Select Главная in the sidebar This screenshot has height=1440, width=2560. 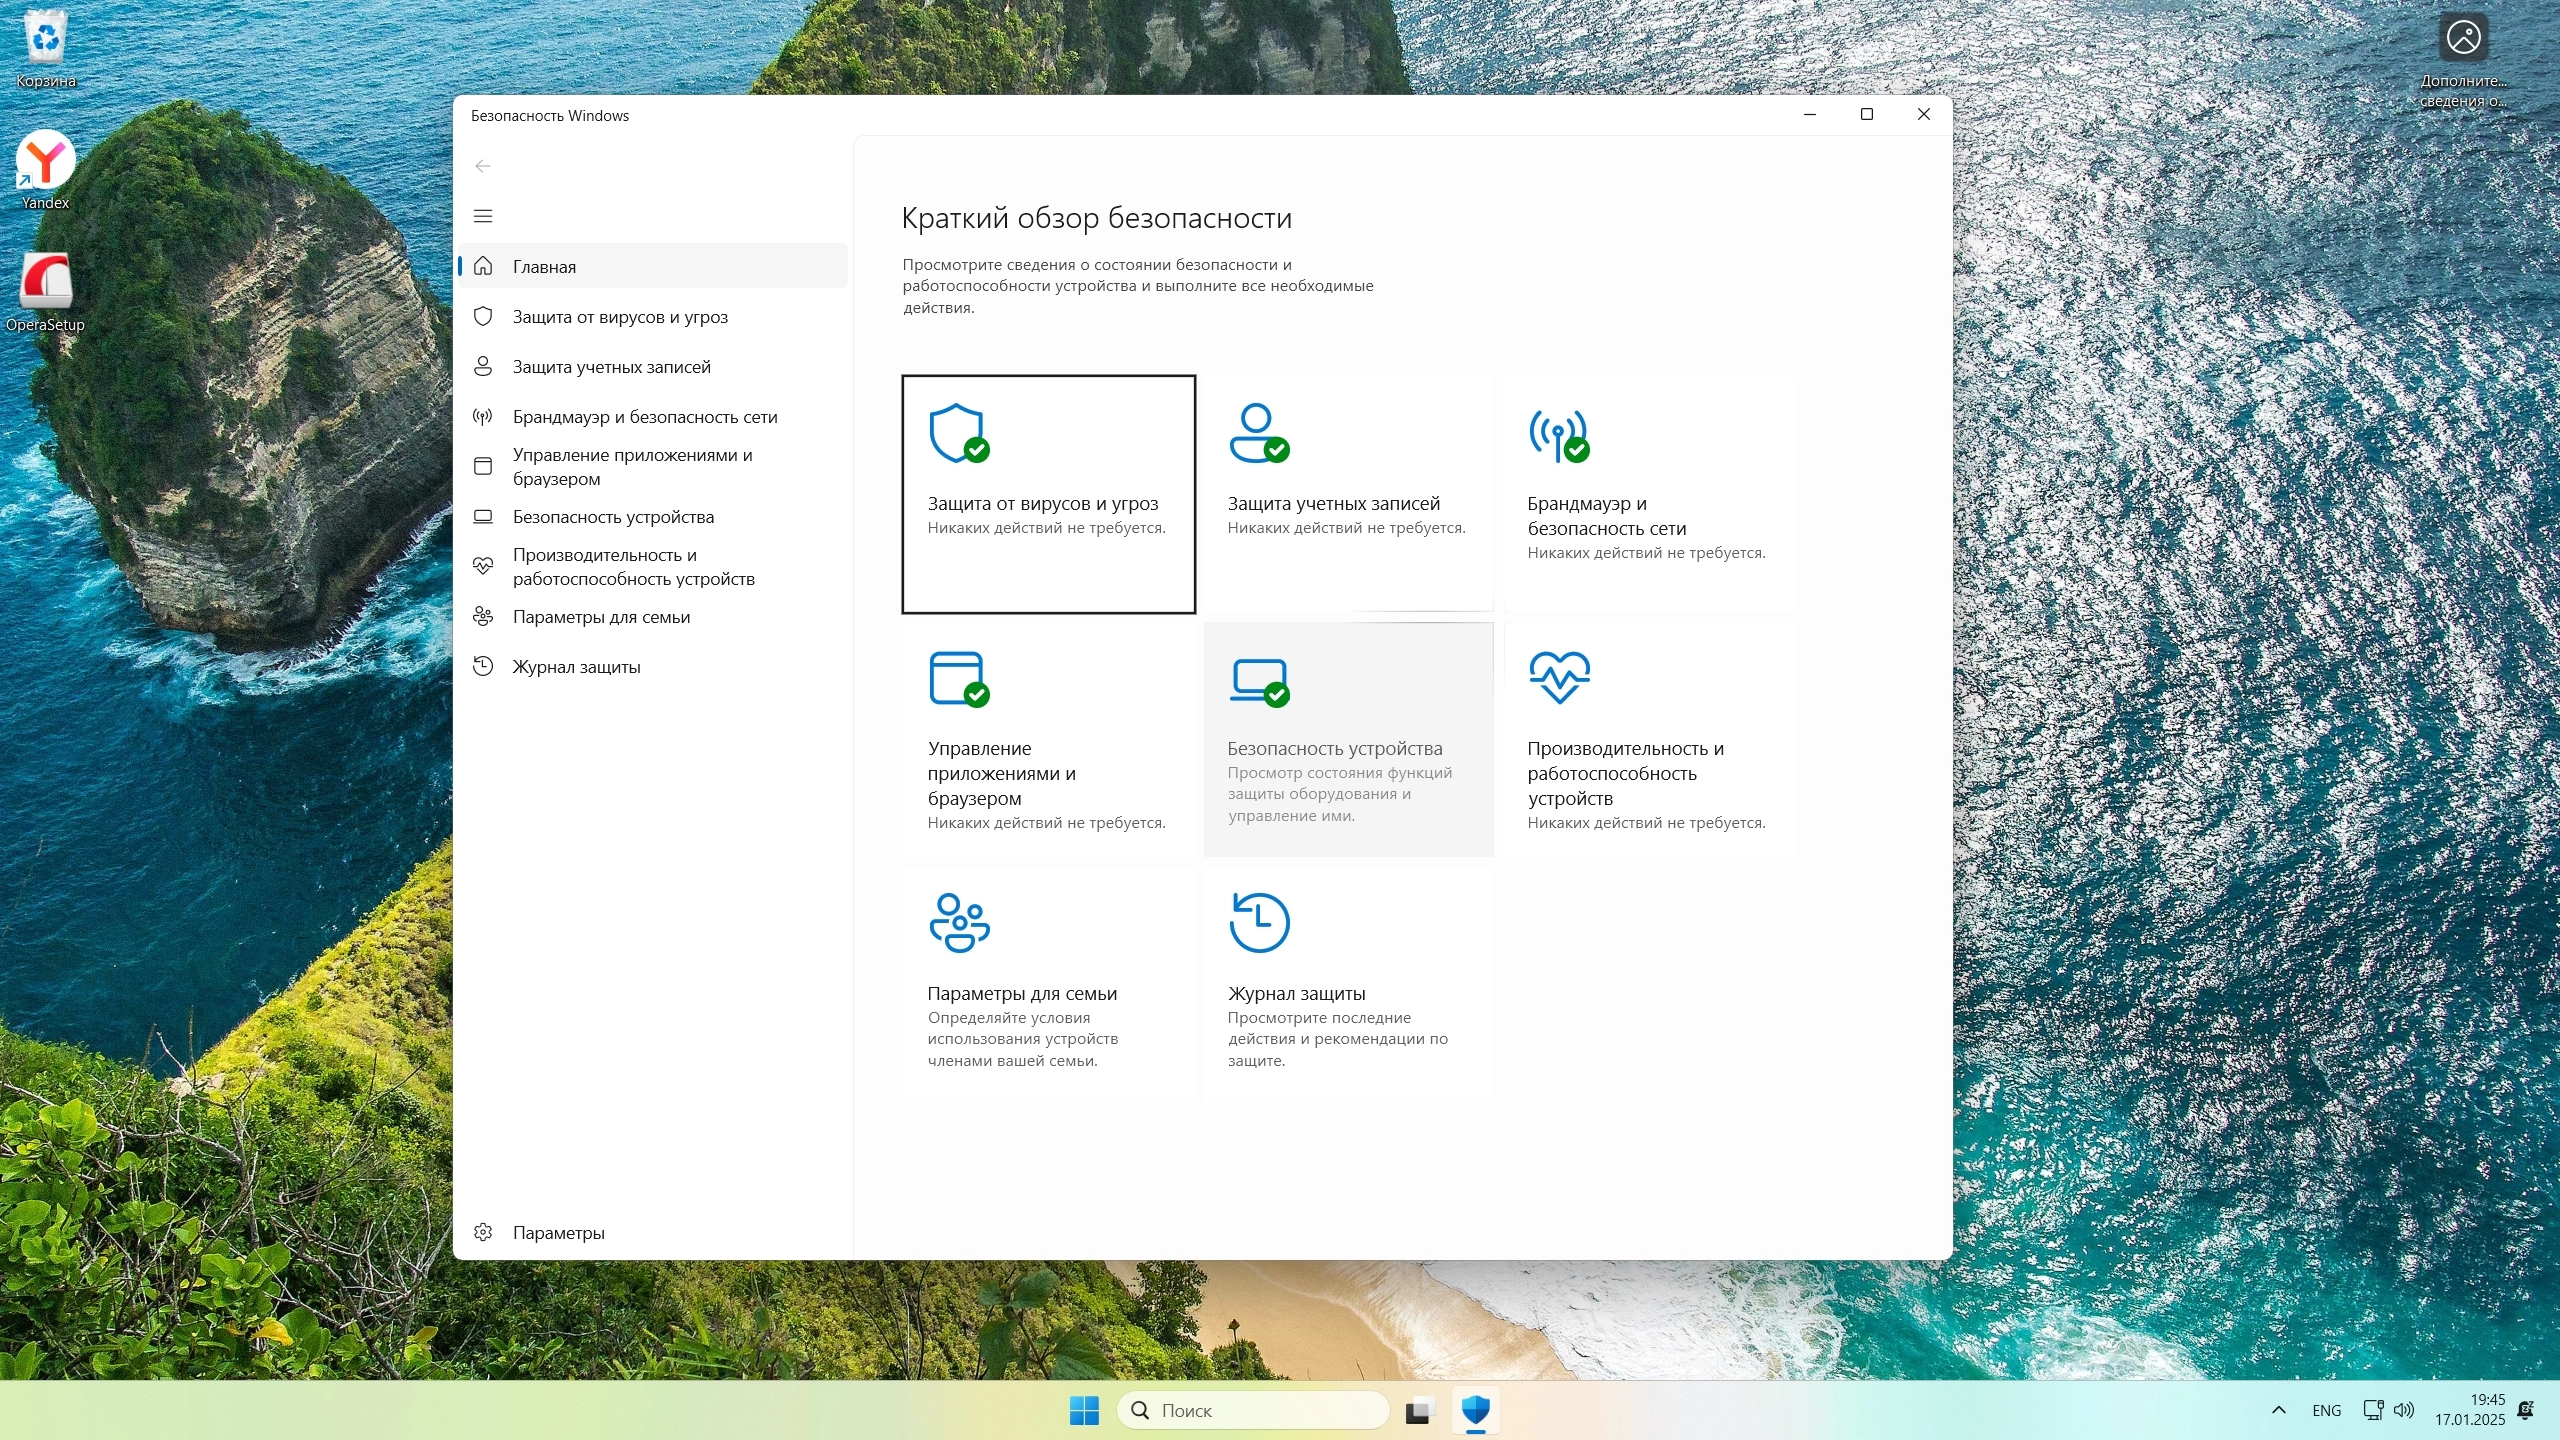click(x=544, y=267)
